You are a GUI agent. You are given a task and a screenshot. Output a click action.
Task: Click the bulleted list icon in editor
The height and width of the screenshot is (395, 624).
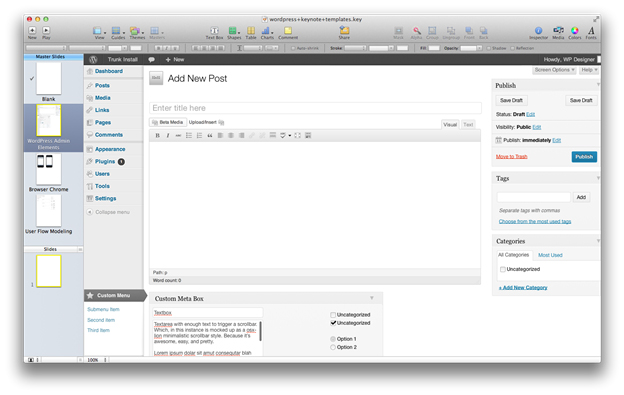coord(189,136)
